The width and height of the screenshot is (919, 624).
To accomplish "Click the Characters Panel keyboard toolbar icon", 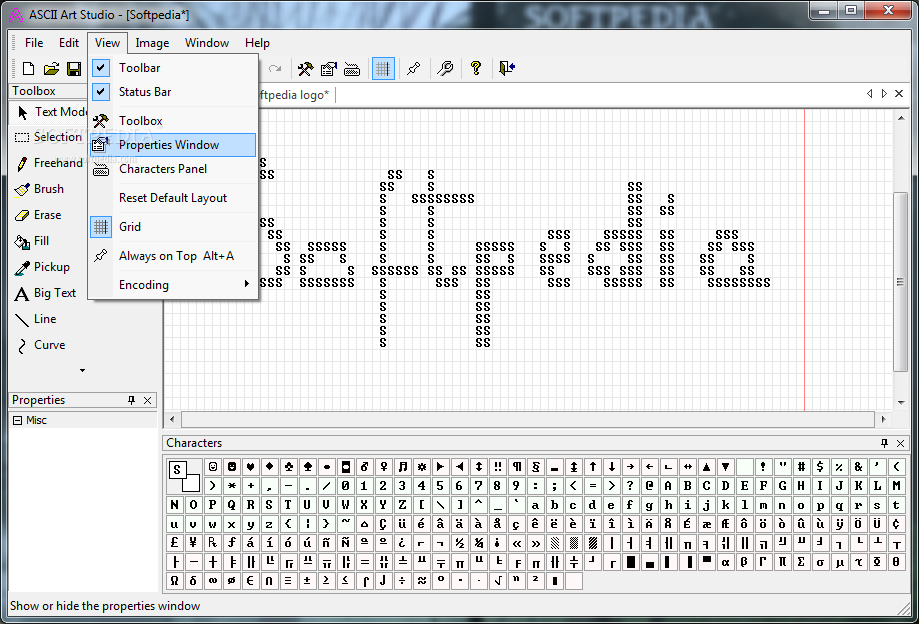I will [352, 69].
